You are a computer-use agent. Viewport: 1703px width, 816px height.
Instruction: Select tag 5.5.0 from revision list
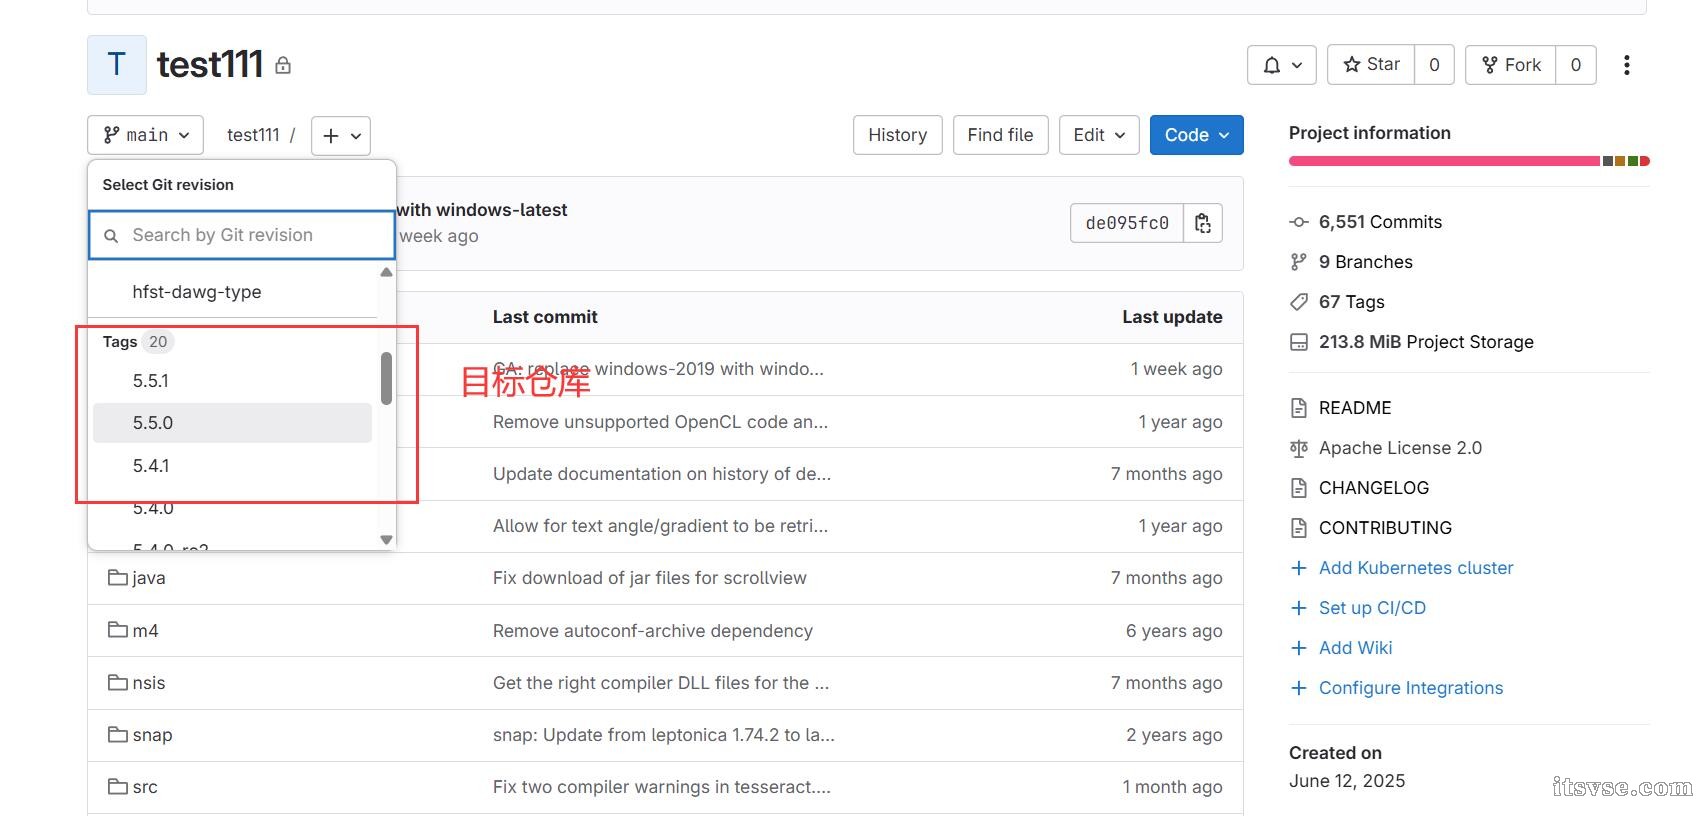pyautogui.click(x=153, y=423)
